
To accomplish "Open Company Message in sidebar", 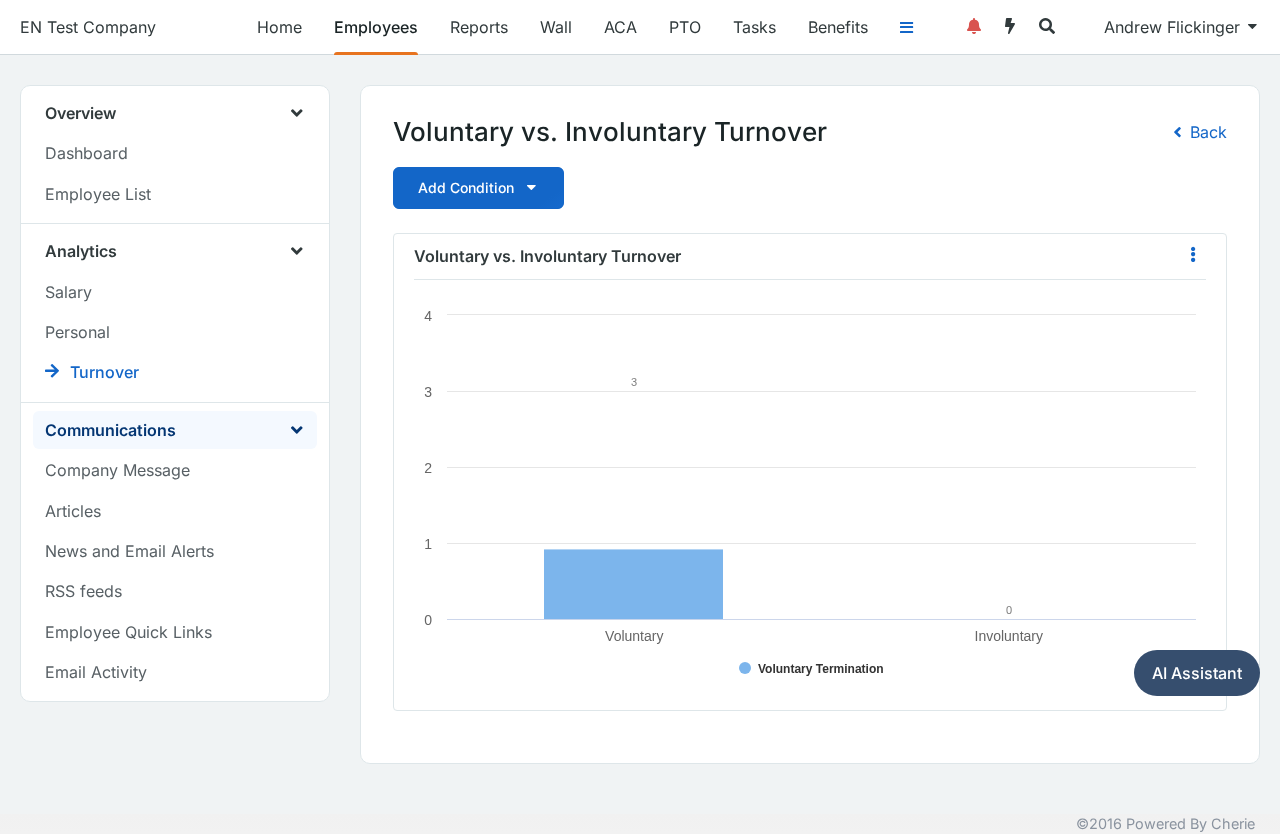I will coord(117,470).
